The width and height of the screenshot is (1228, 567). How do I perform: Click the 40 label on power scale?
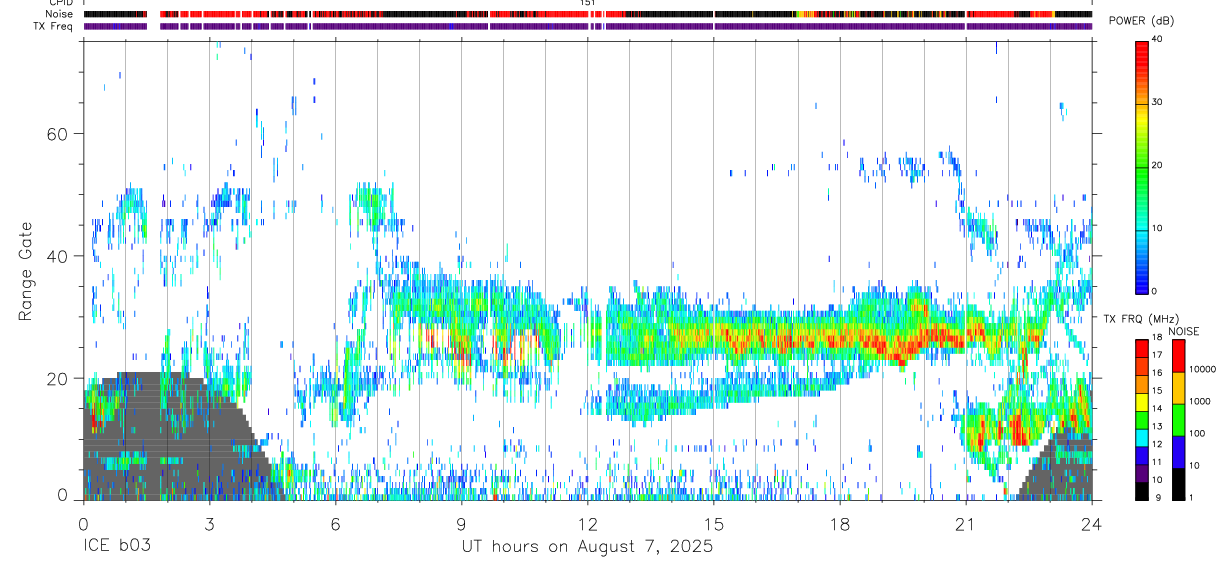(x=1158, y=40)
